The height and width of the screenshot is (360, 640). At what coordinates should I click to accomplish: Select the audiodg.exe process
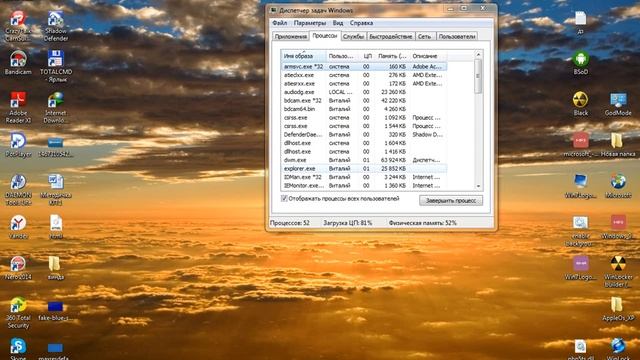pos(364,92)
